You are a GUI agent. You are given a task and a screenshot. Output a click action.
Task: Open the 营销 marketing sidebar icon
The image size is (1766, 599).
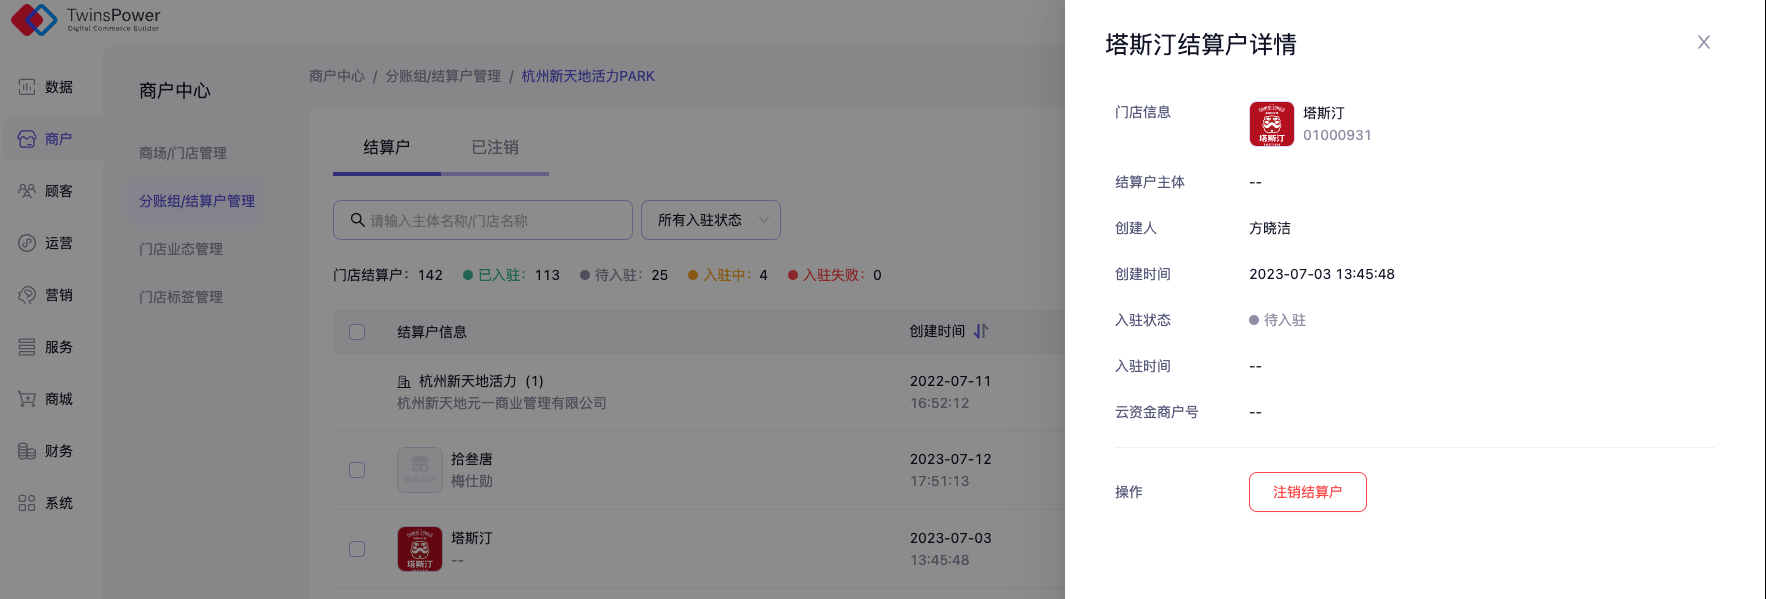tap(27, 295)
